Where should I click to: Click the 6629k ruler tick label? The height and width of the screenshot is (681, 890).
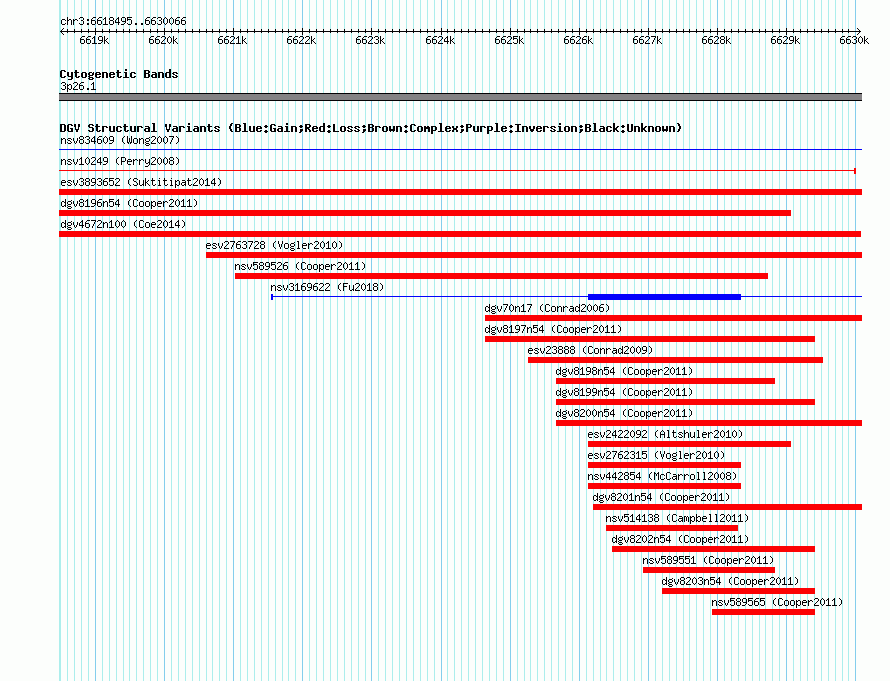(786, 40)
